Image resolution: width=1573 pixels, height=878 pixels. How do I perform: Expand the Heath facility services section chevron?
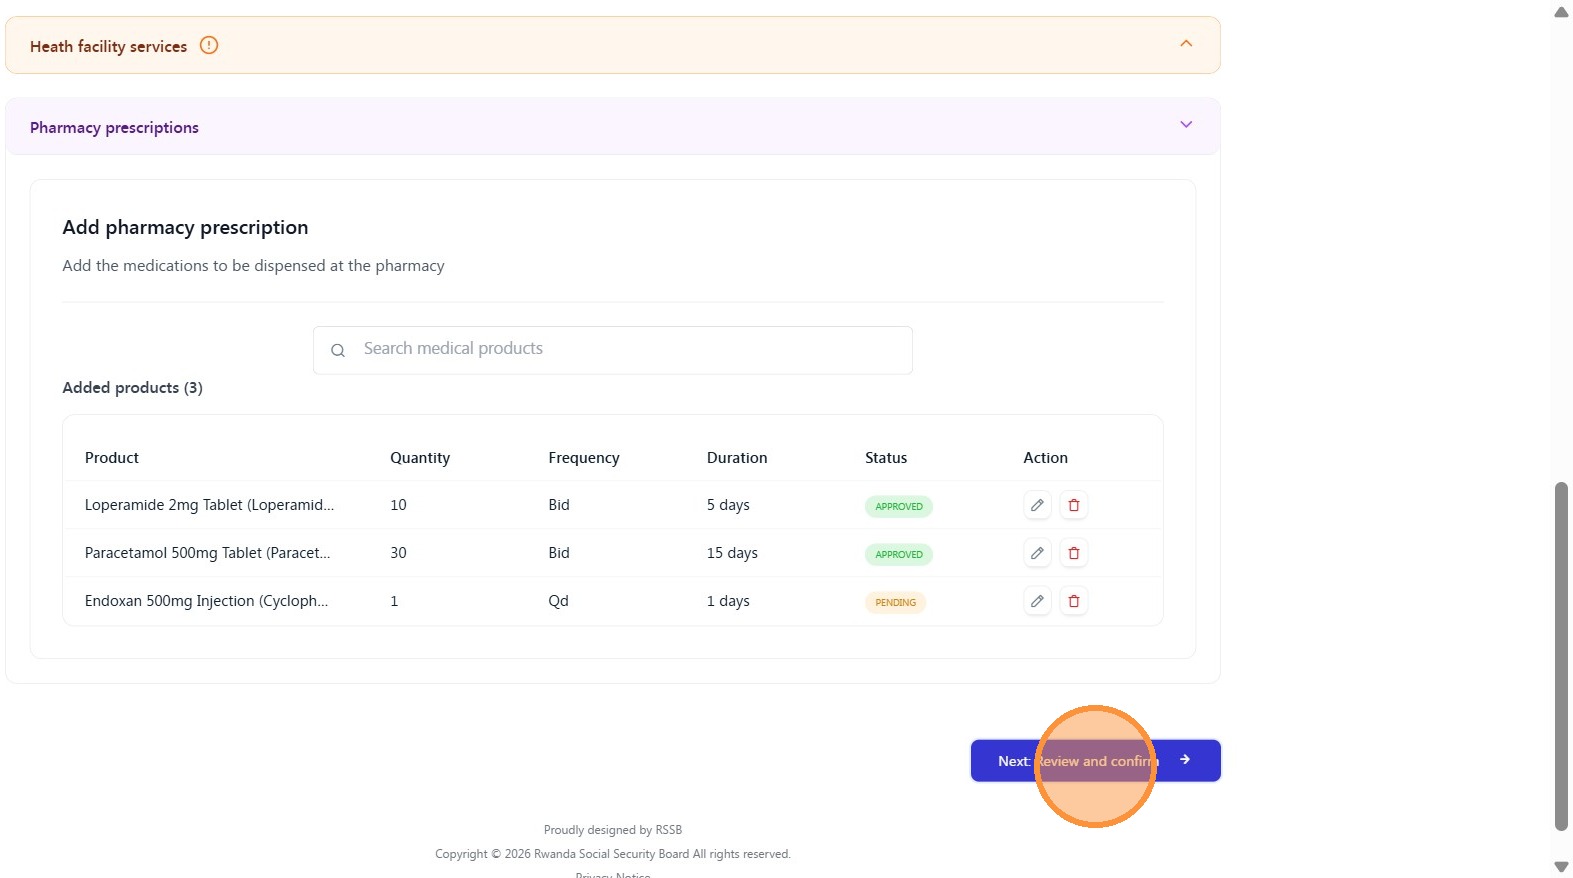(x=1186, y=44)
